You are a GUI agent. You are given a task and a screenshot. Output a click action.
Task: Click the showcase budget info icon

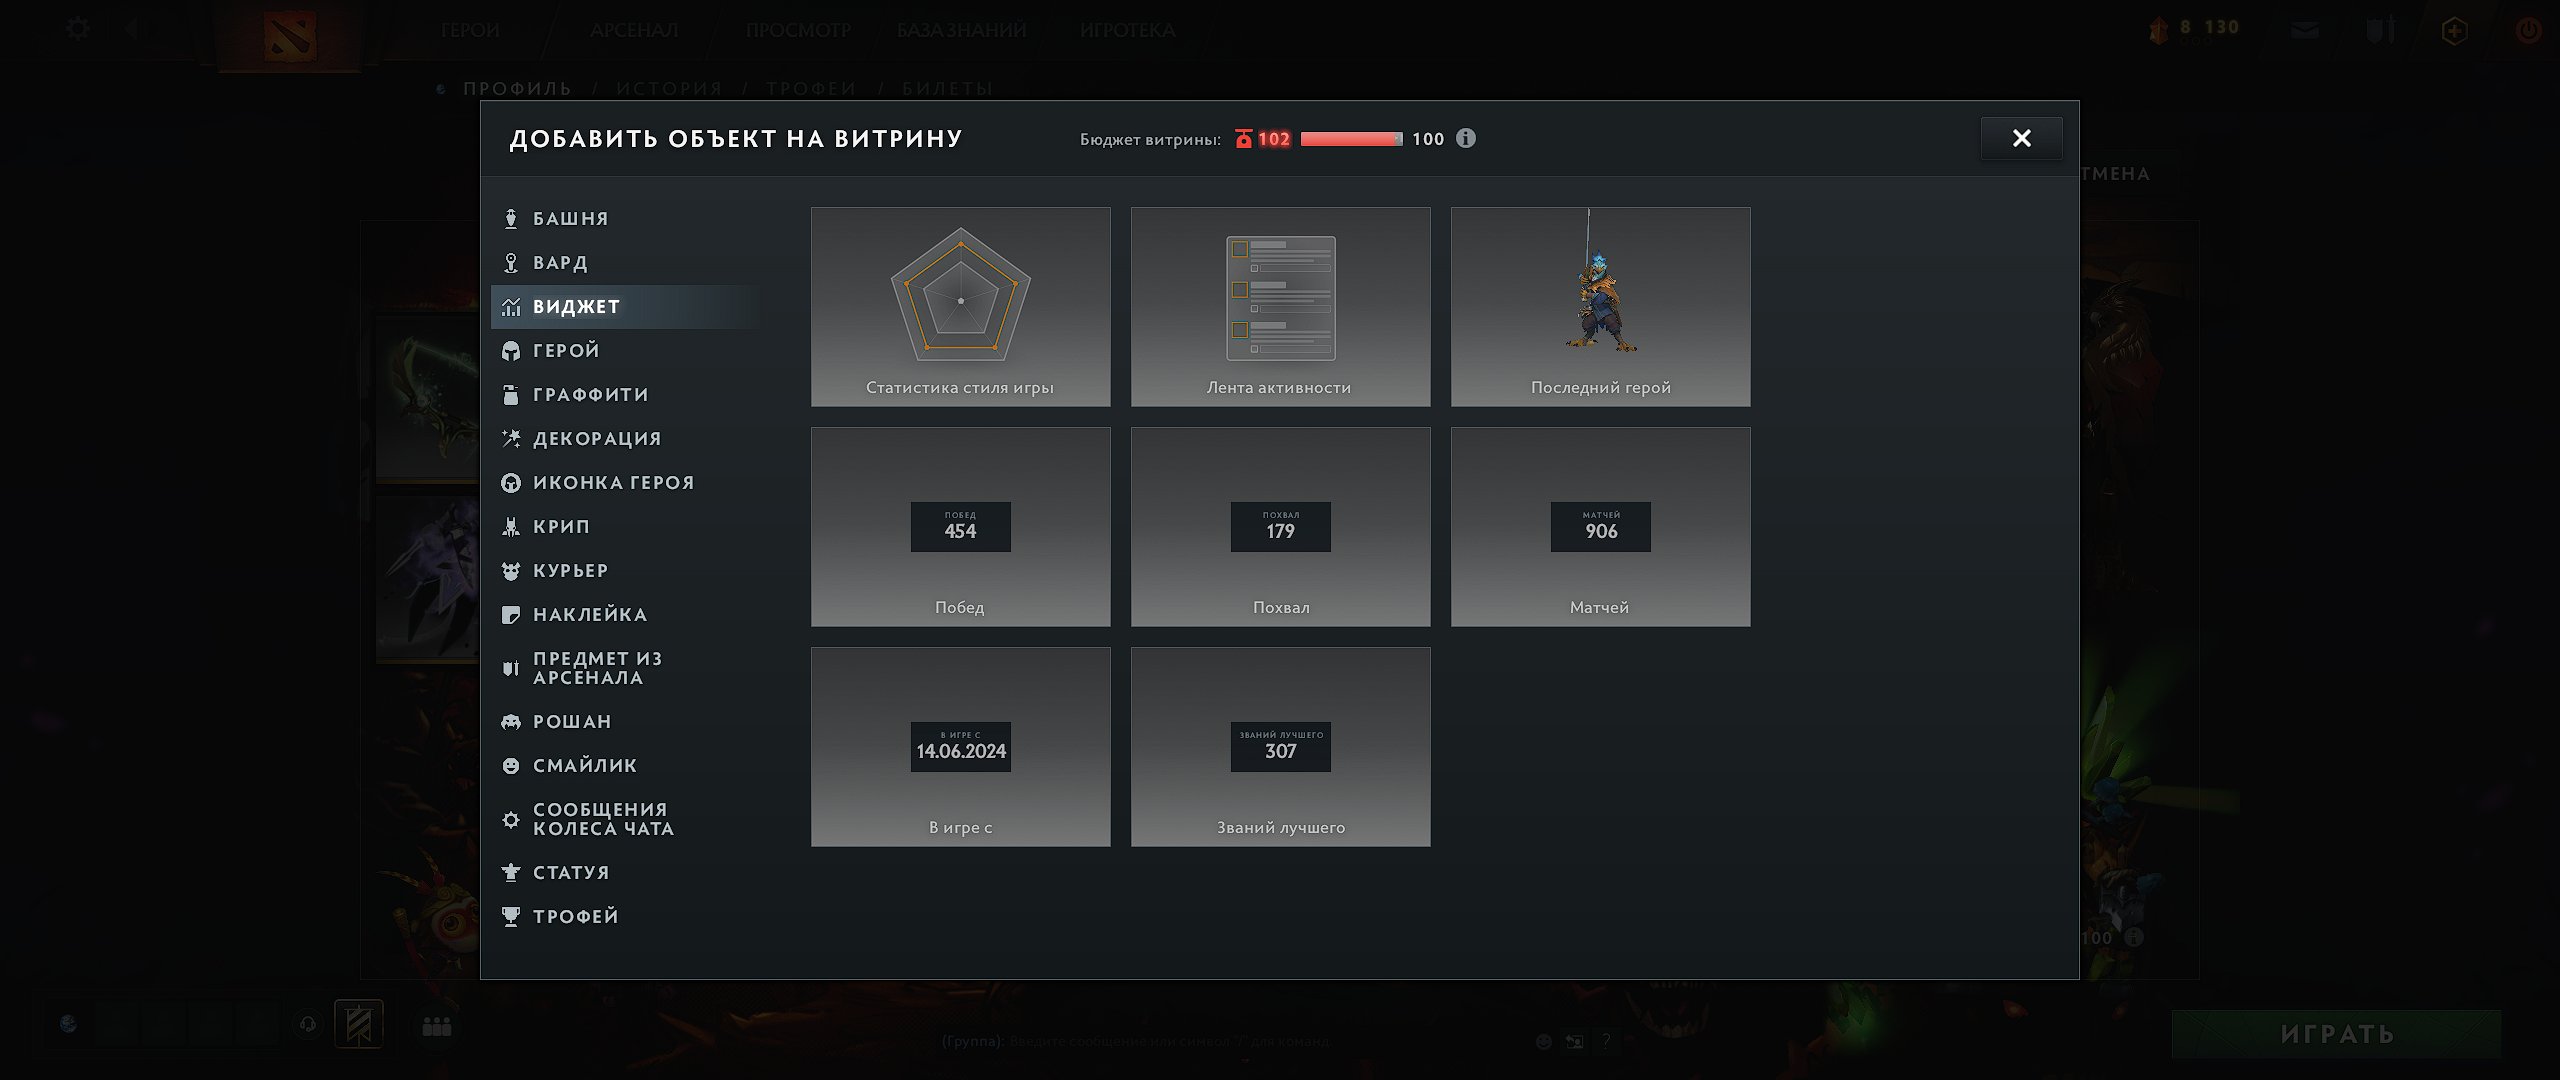[1466, 138]
